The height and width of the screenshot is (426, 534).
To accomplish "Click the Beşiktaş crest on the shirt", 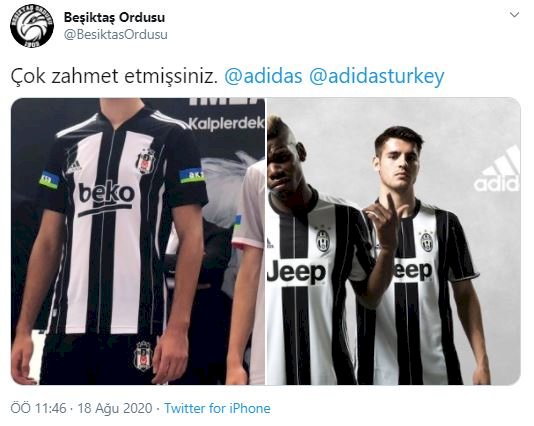I will 146,161.
